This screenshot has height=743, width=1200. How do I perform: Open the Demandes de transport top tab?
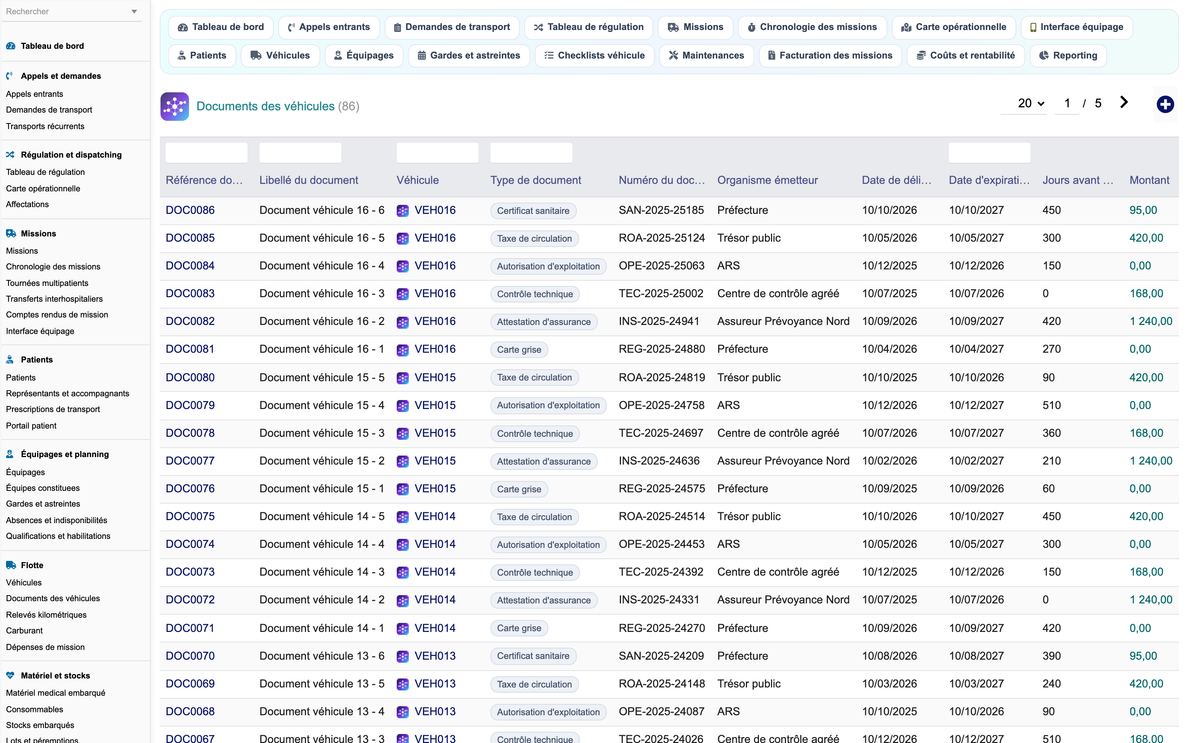(451, 27)
